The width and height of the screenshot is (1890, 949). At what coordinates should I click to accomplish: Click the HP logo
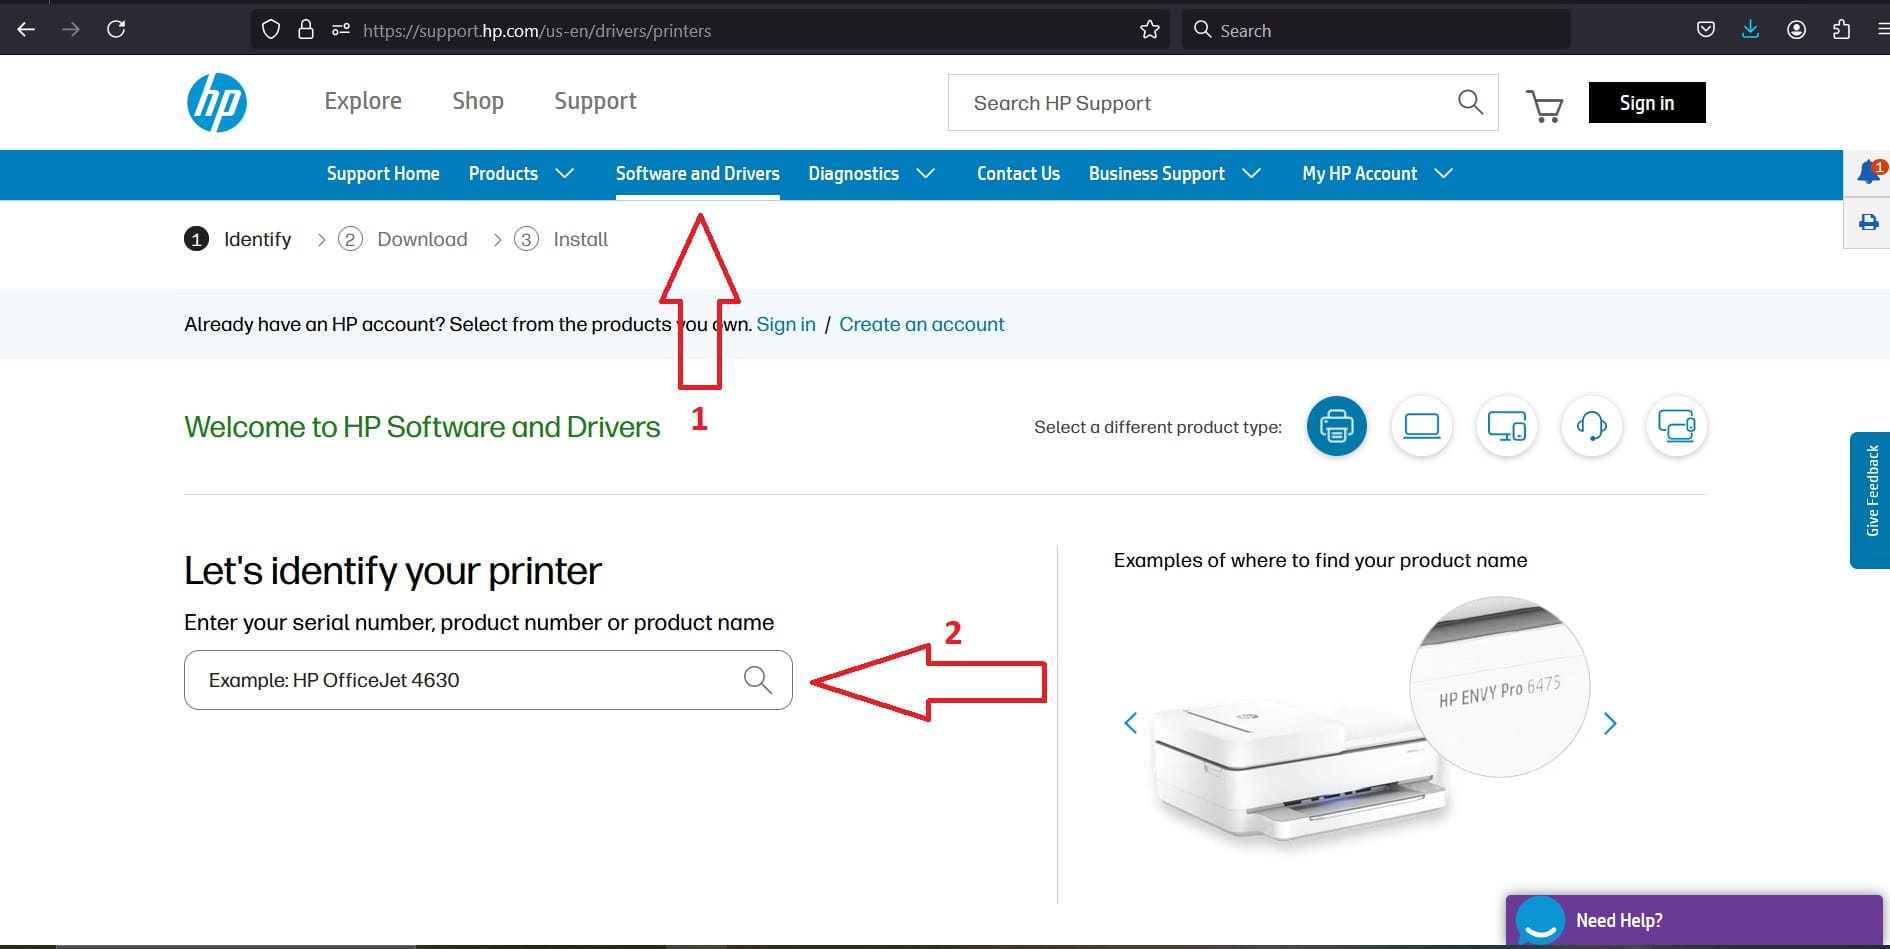click(x=217, y=102)
